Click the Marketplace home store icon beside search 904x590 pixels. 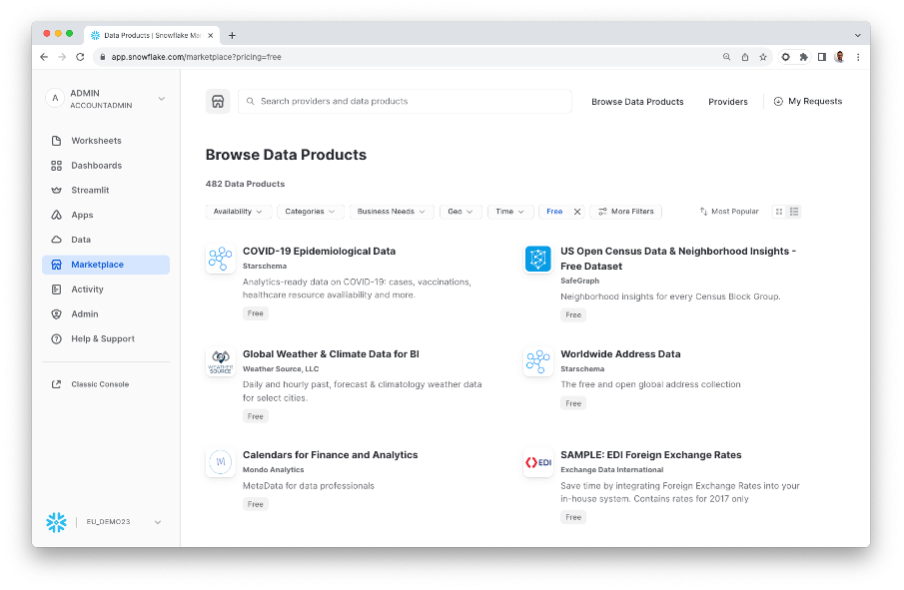coord(218,101)
